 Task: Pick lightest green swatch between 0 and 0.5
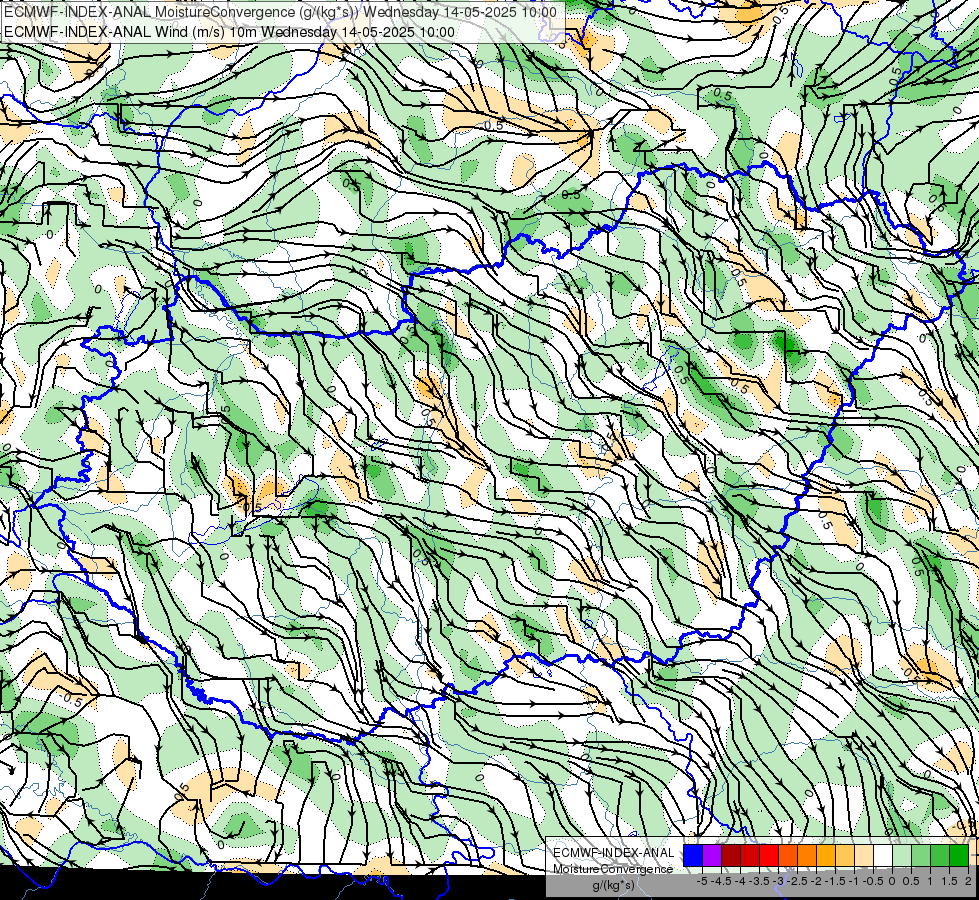click(x=902, y=855)
